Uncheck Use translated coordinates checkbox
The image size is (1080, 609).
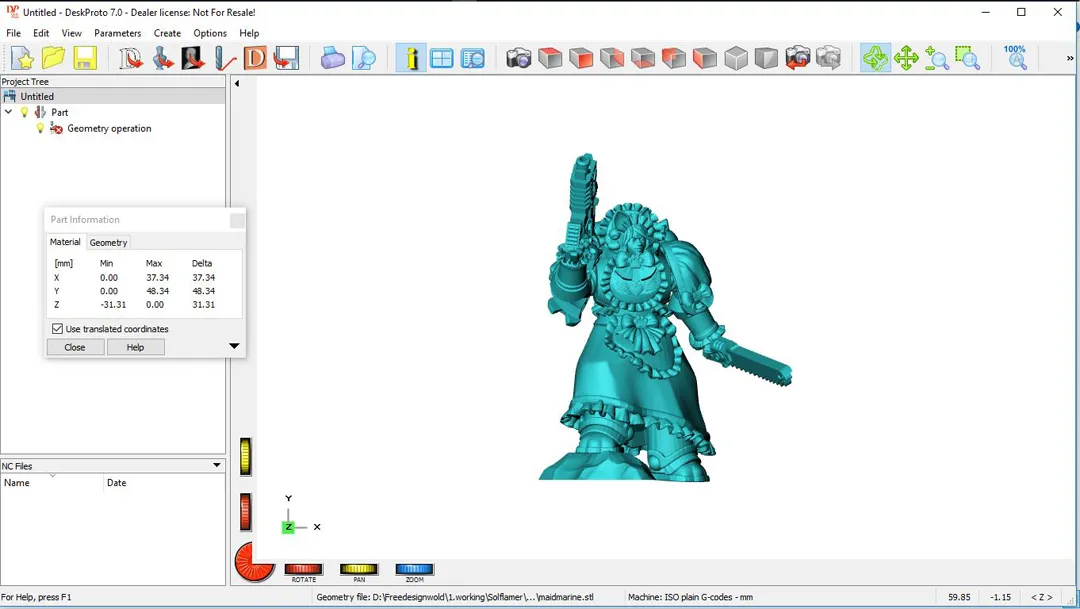click(58, 329)
